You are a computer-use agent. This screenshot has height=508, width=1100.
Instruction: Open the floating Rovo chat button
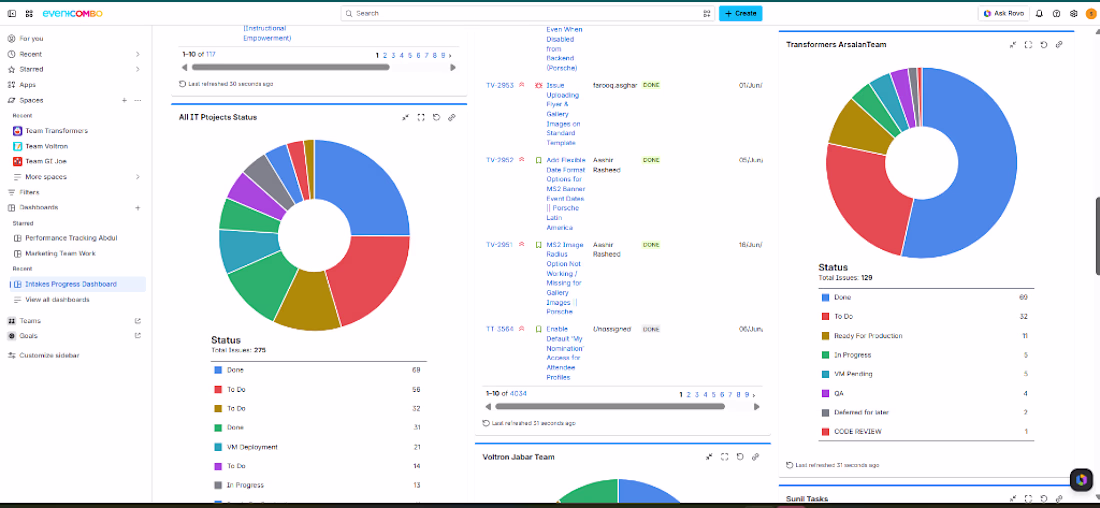1082,479
